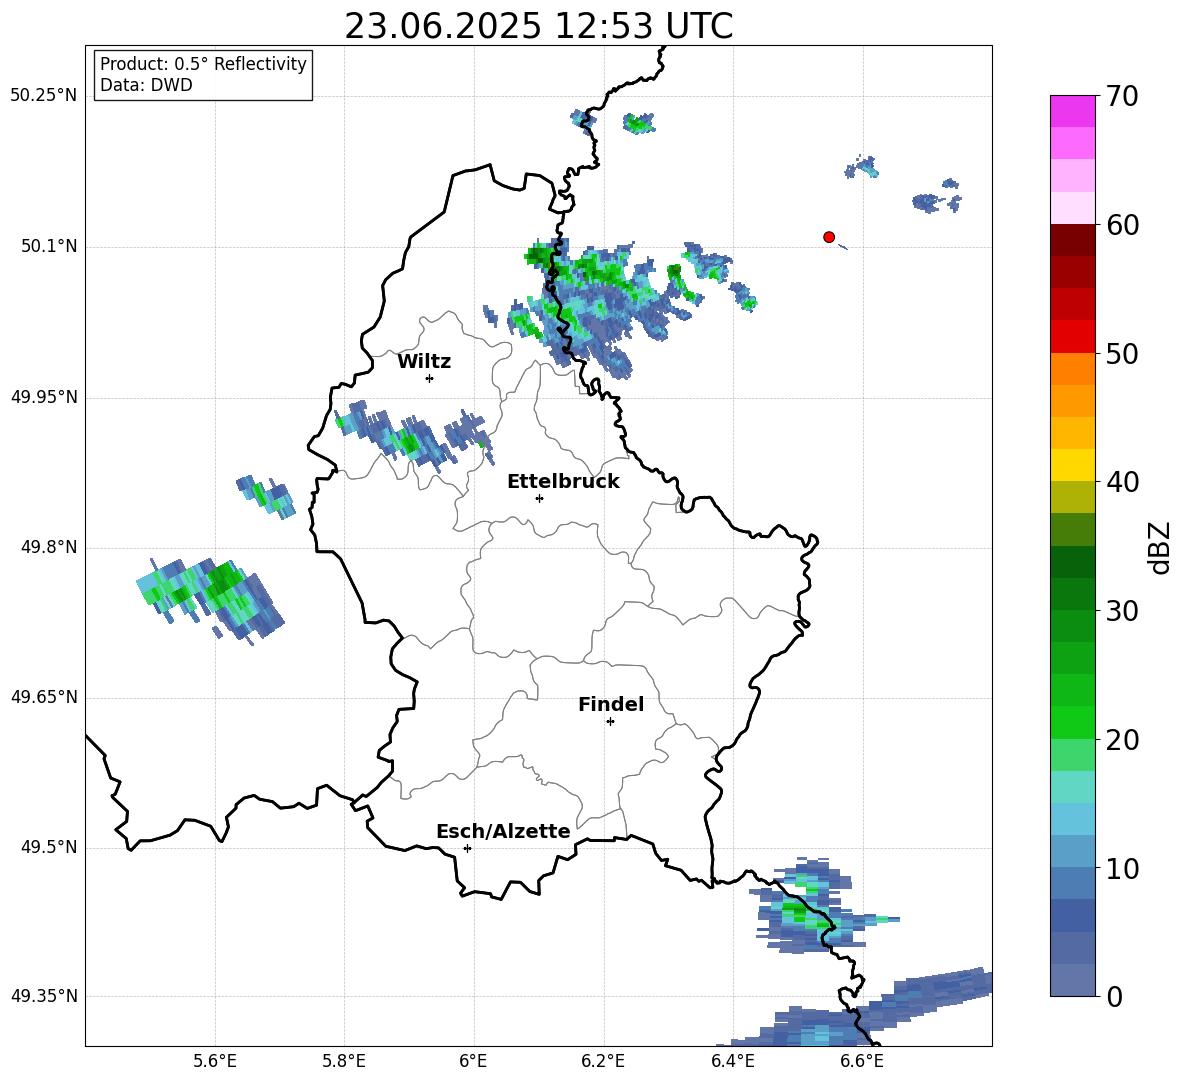Click the colorbar label 40

coord(1122,482)
